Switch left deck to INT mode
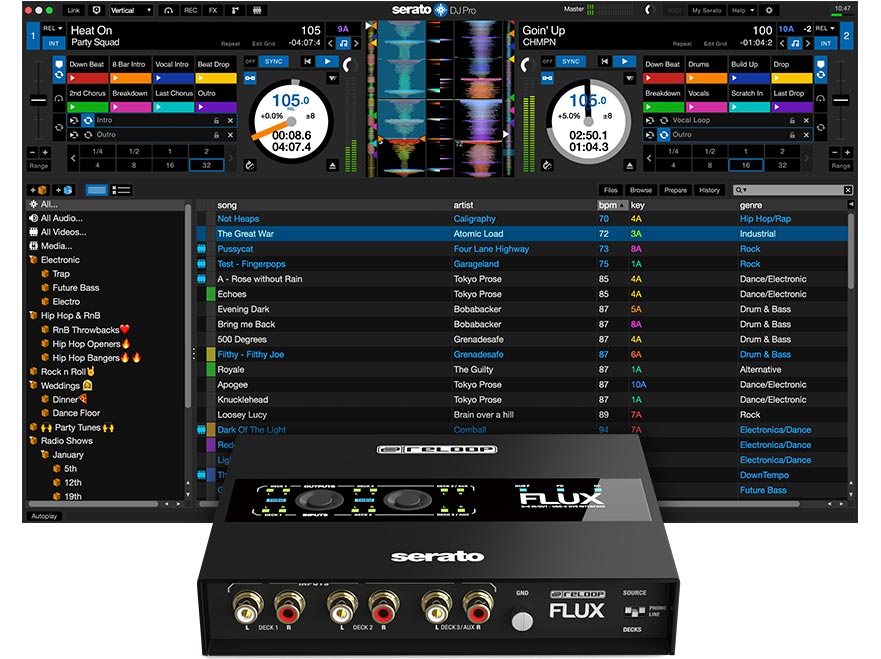Screen dimensions: 881x659 point(55,44)
